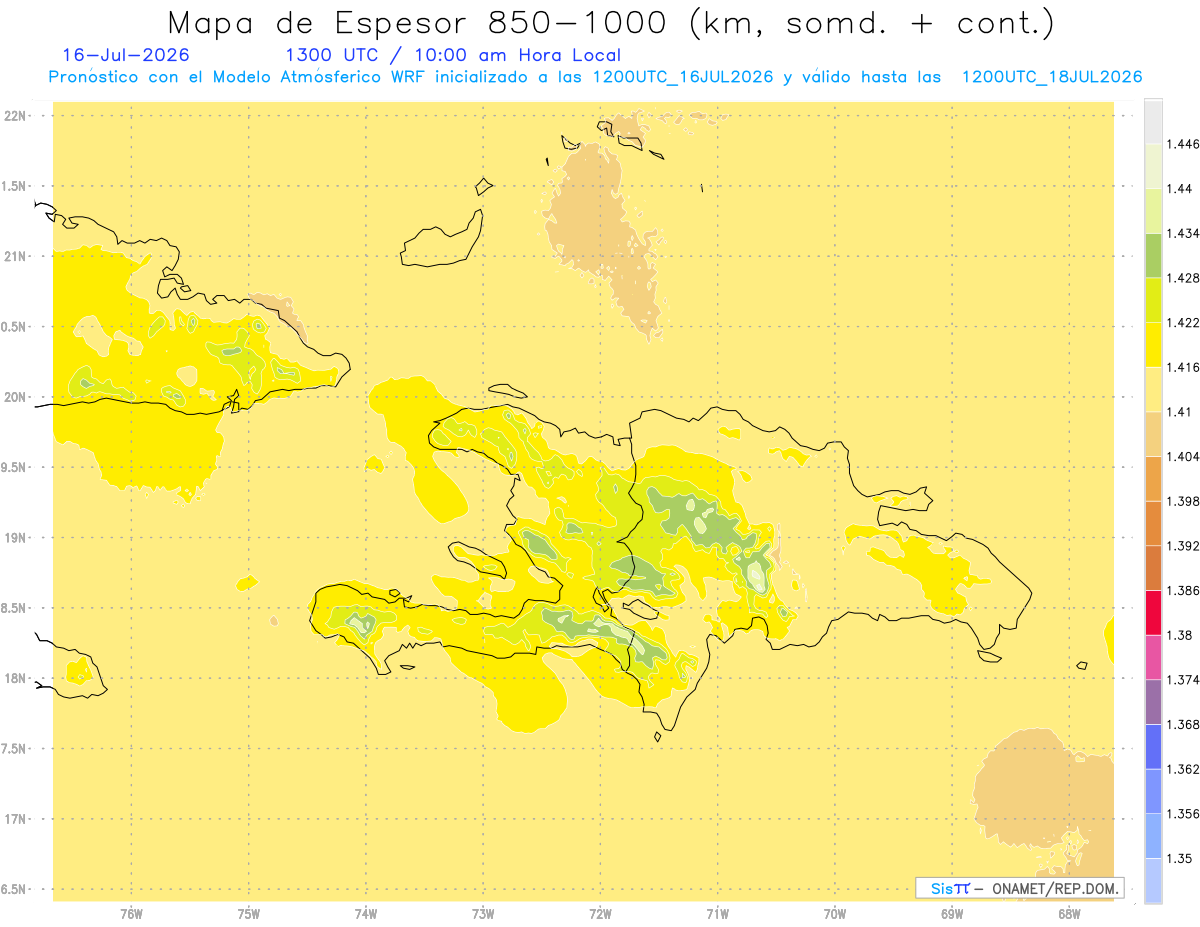This screenshot has height=927, width=1200.
Task: Click the legend value '1.446'
Action: 1184,144
